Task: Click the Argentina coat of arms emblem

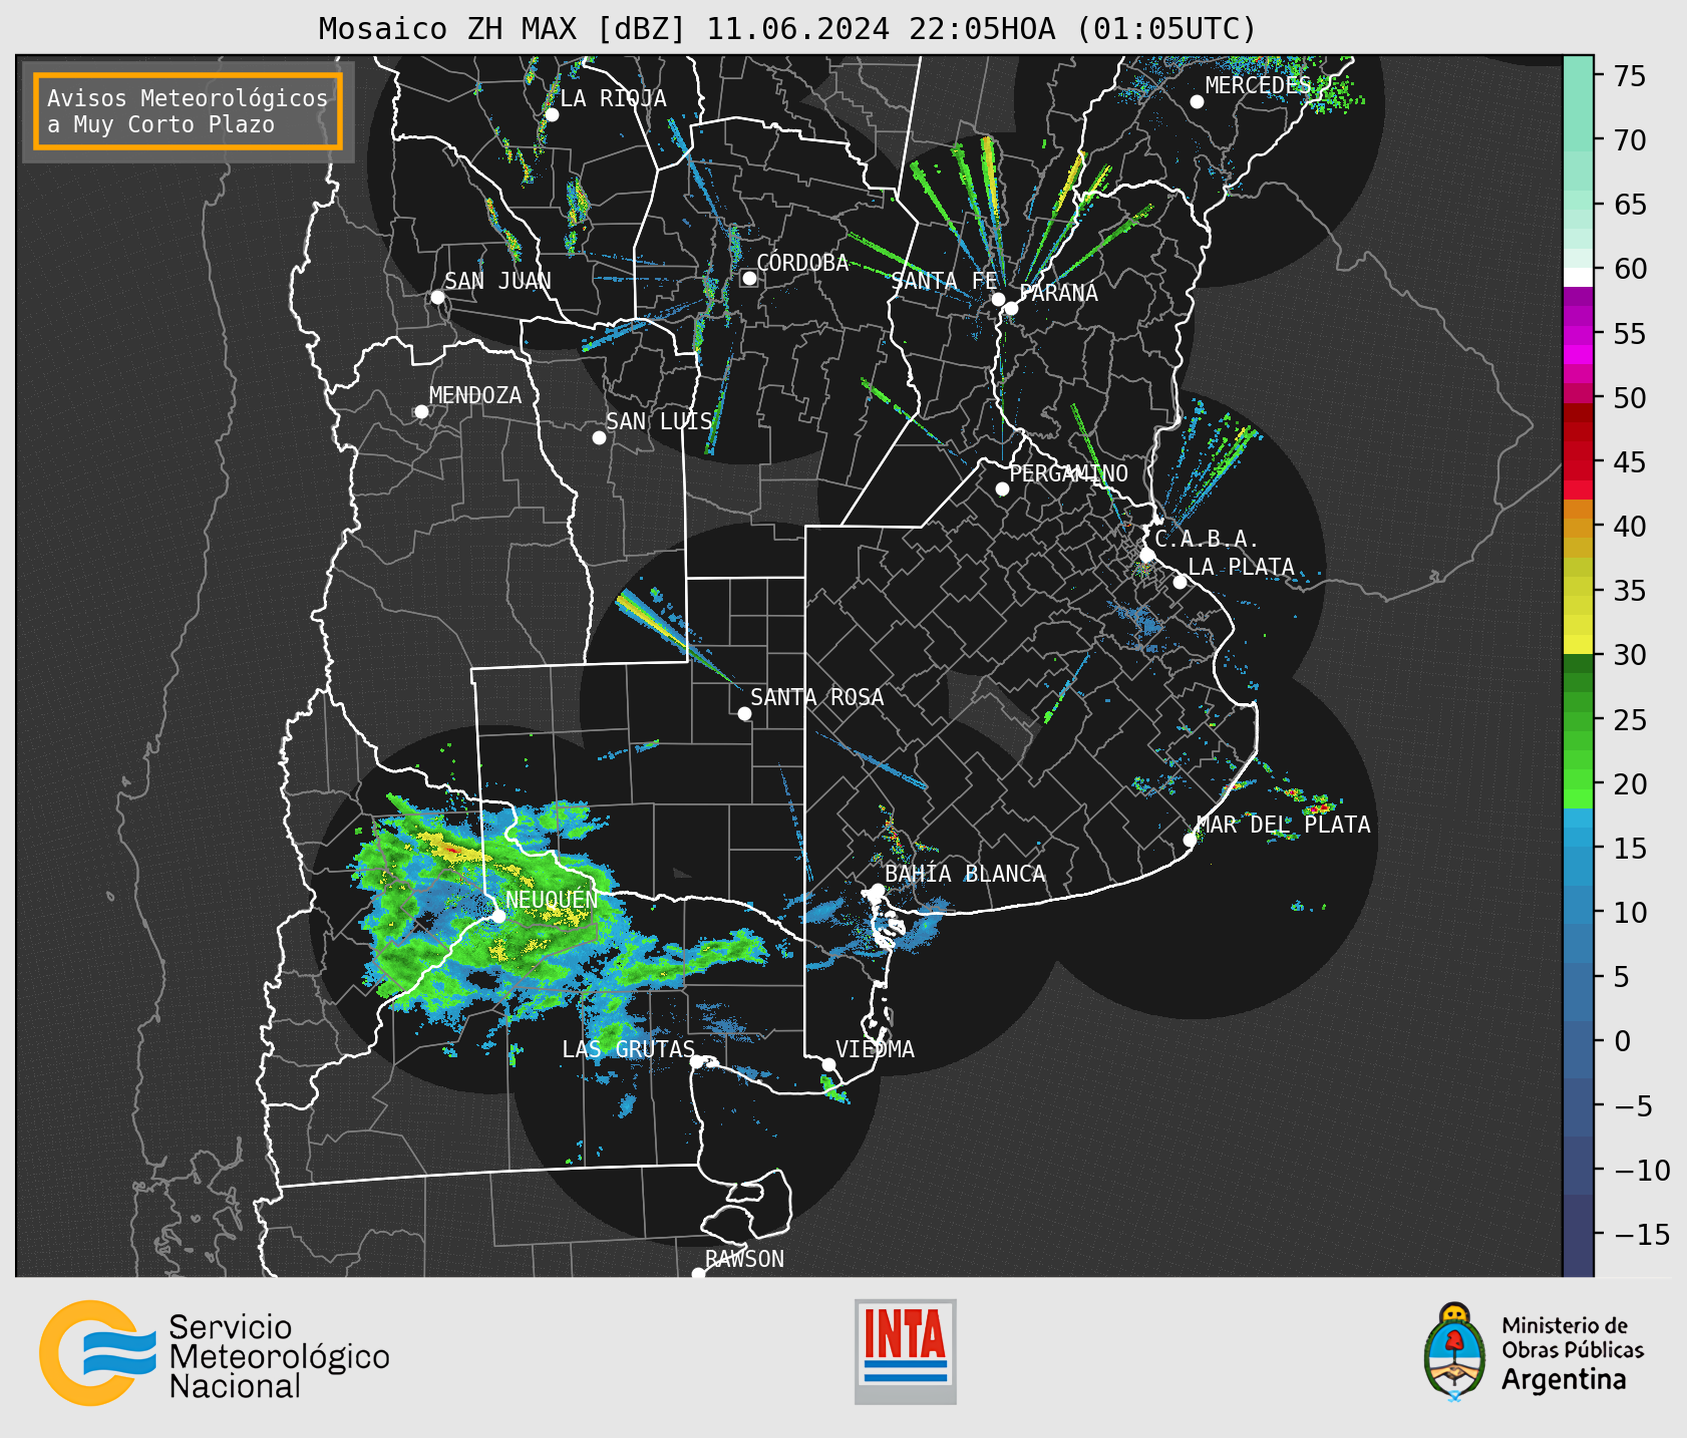Action: [x=1456, y=1352]
